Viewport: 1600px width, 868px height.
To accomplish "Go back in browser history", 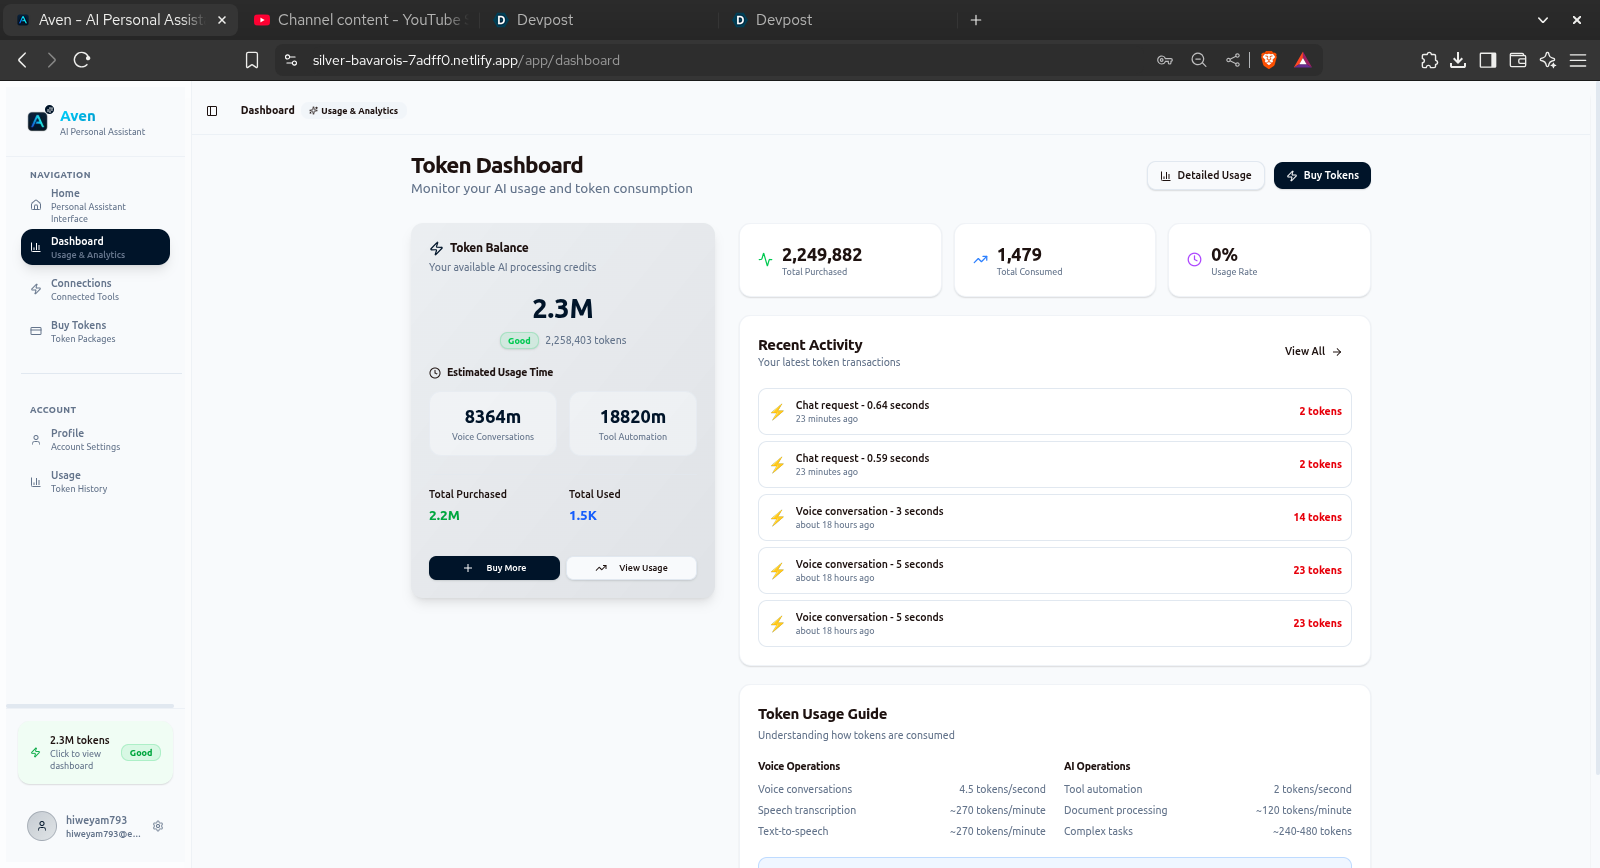I will coord(22,60).
